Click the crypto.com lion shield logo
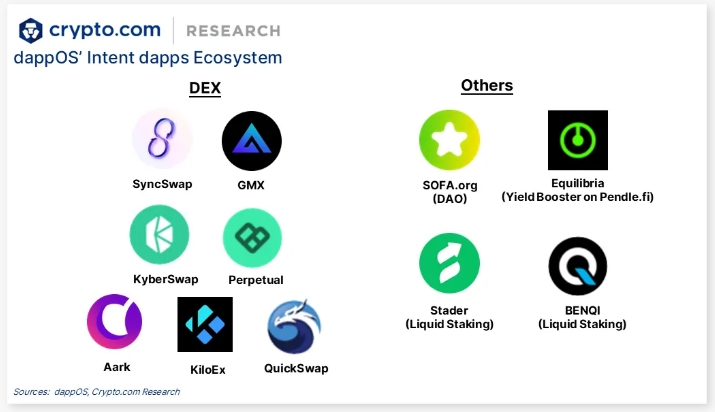Image resolution: width=715 pixels, height=412 pixels. click(x=31, y=31)
